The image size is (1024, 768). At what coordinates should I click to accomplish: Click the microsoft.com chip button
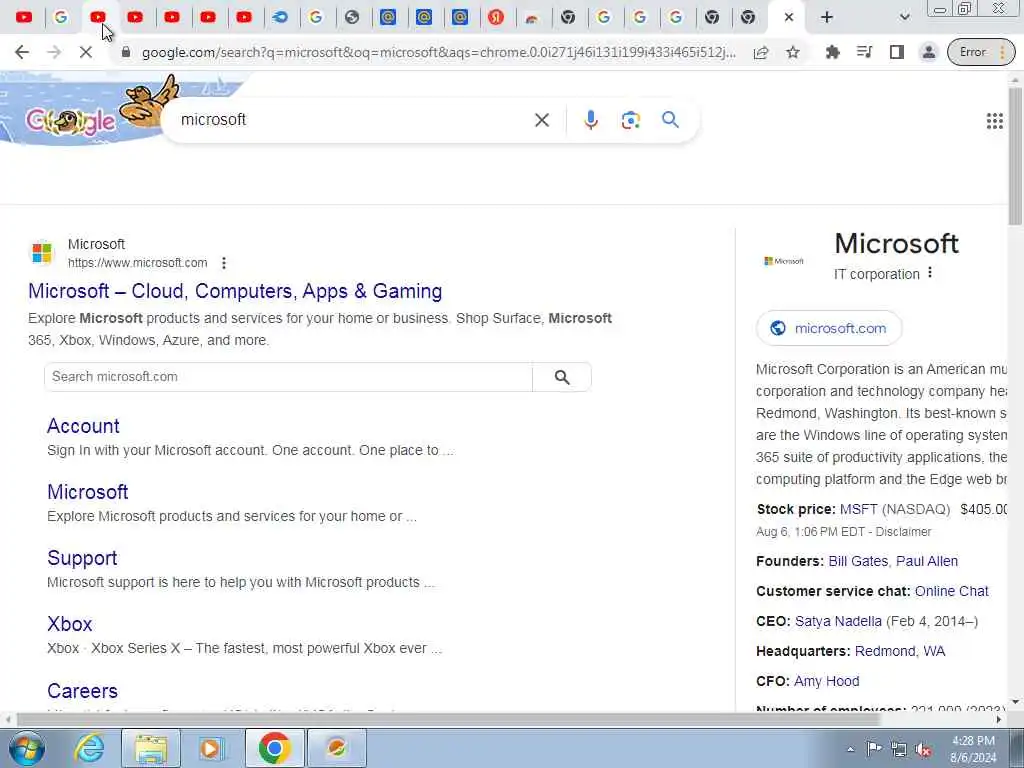point(829,328)
